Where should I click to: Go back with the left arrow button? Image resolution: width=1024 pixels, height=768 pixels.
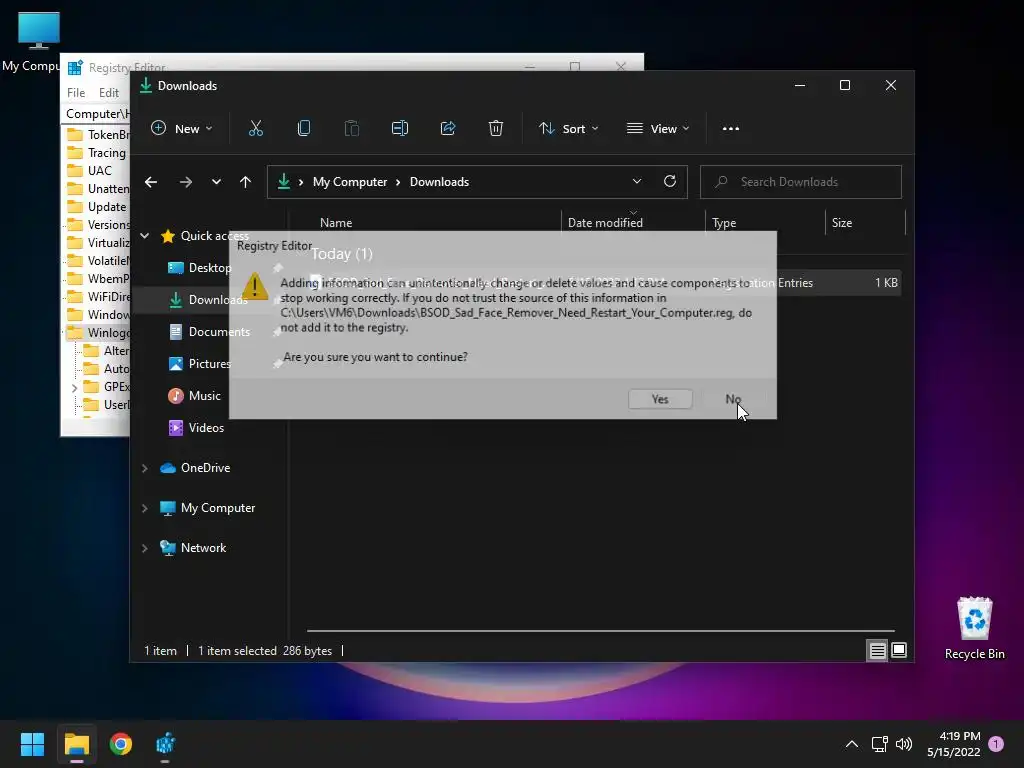point(151,182)
